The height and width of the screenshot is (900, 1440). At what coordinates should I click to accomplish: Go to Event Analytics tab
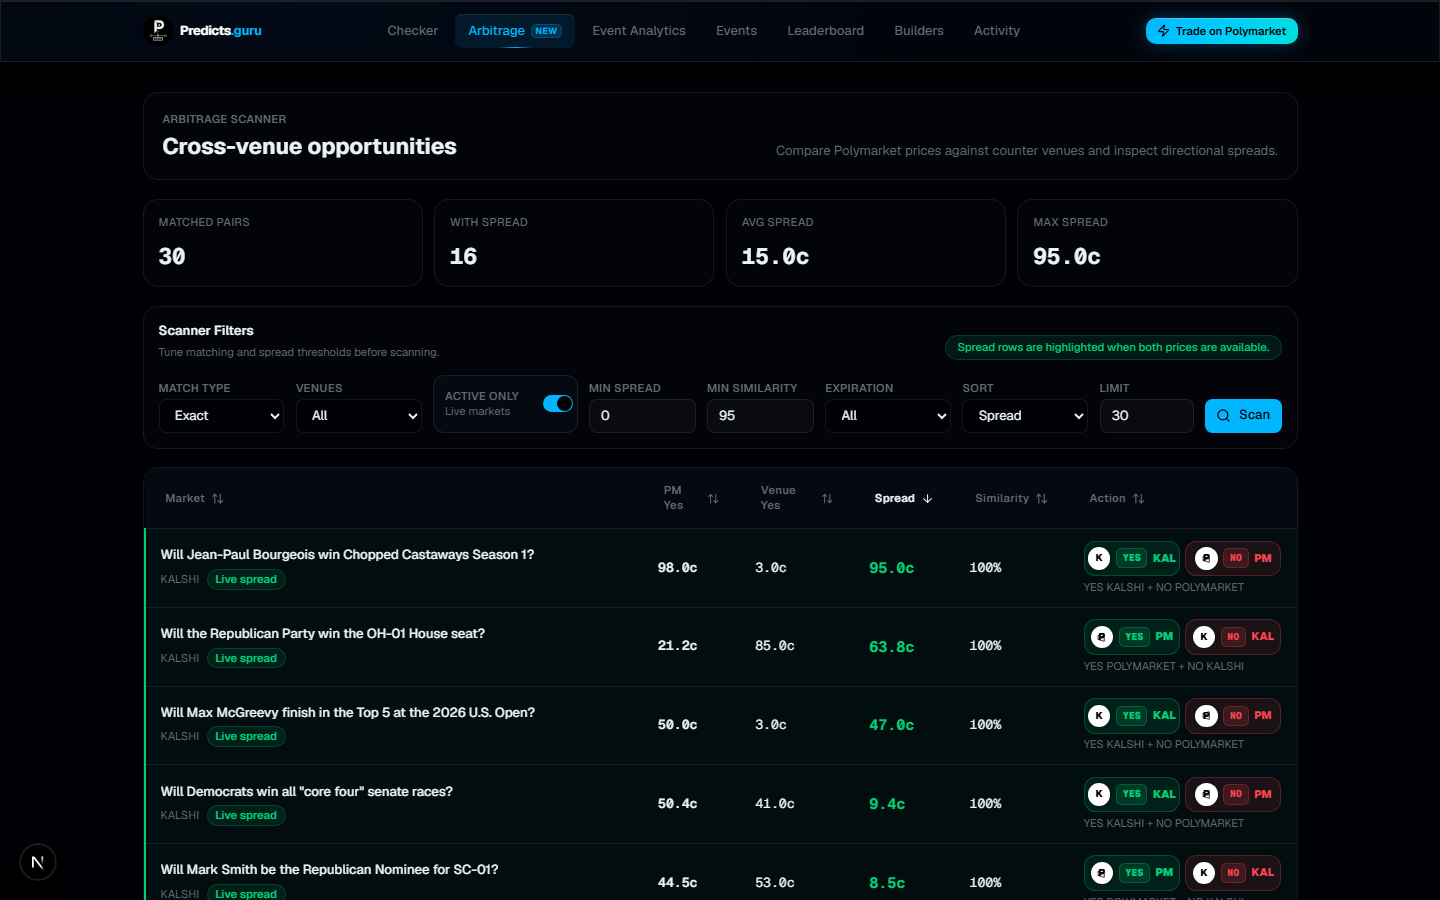[x=639, y=31]
